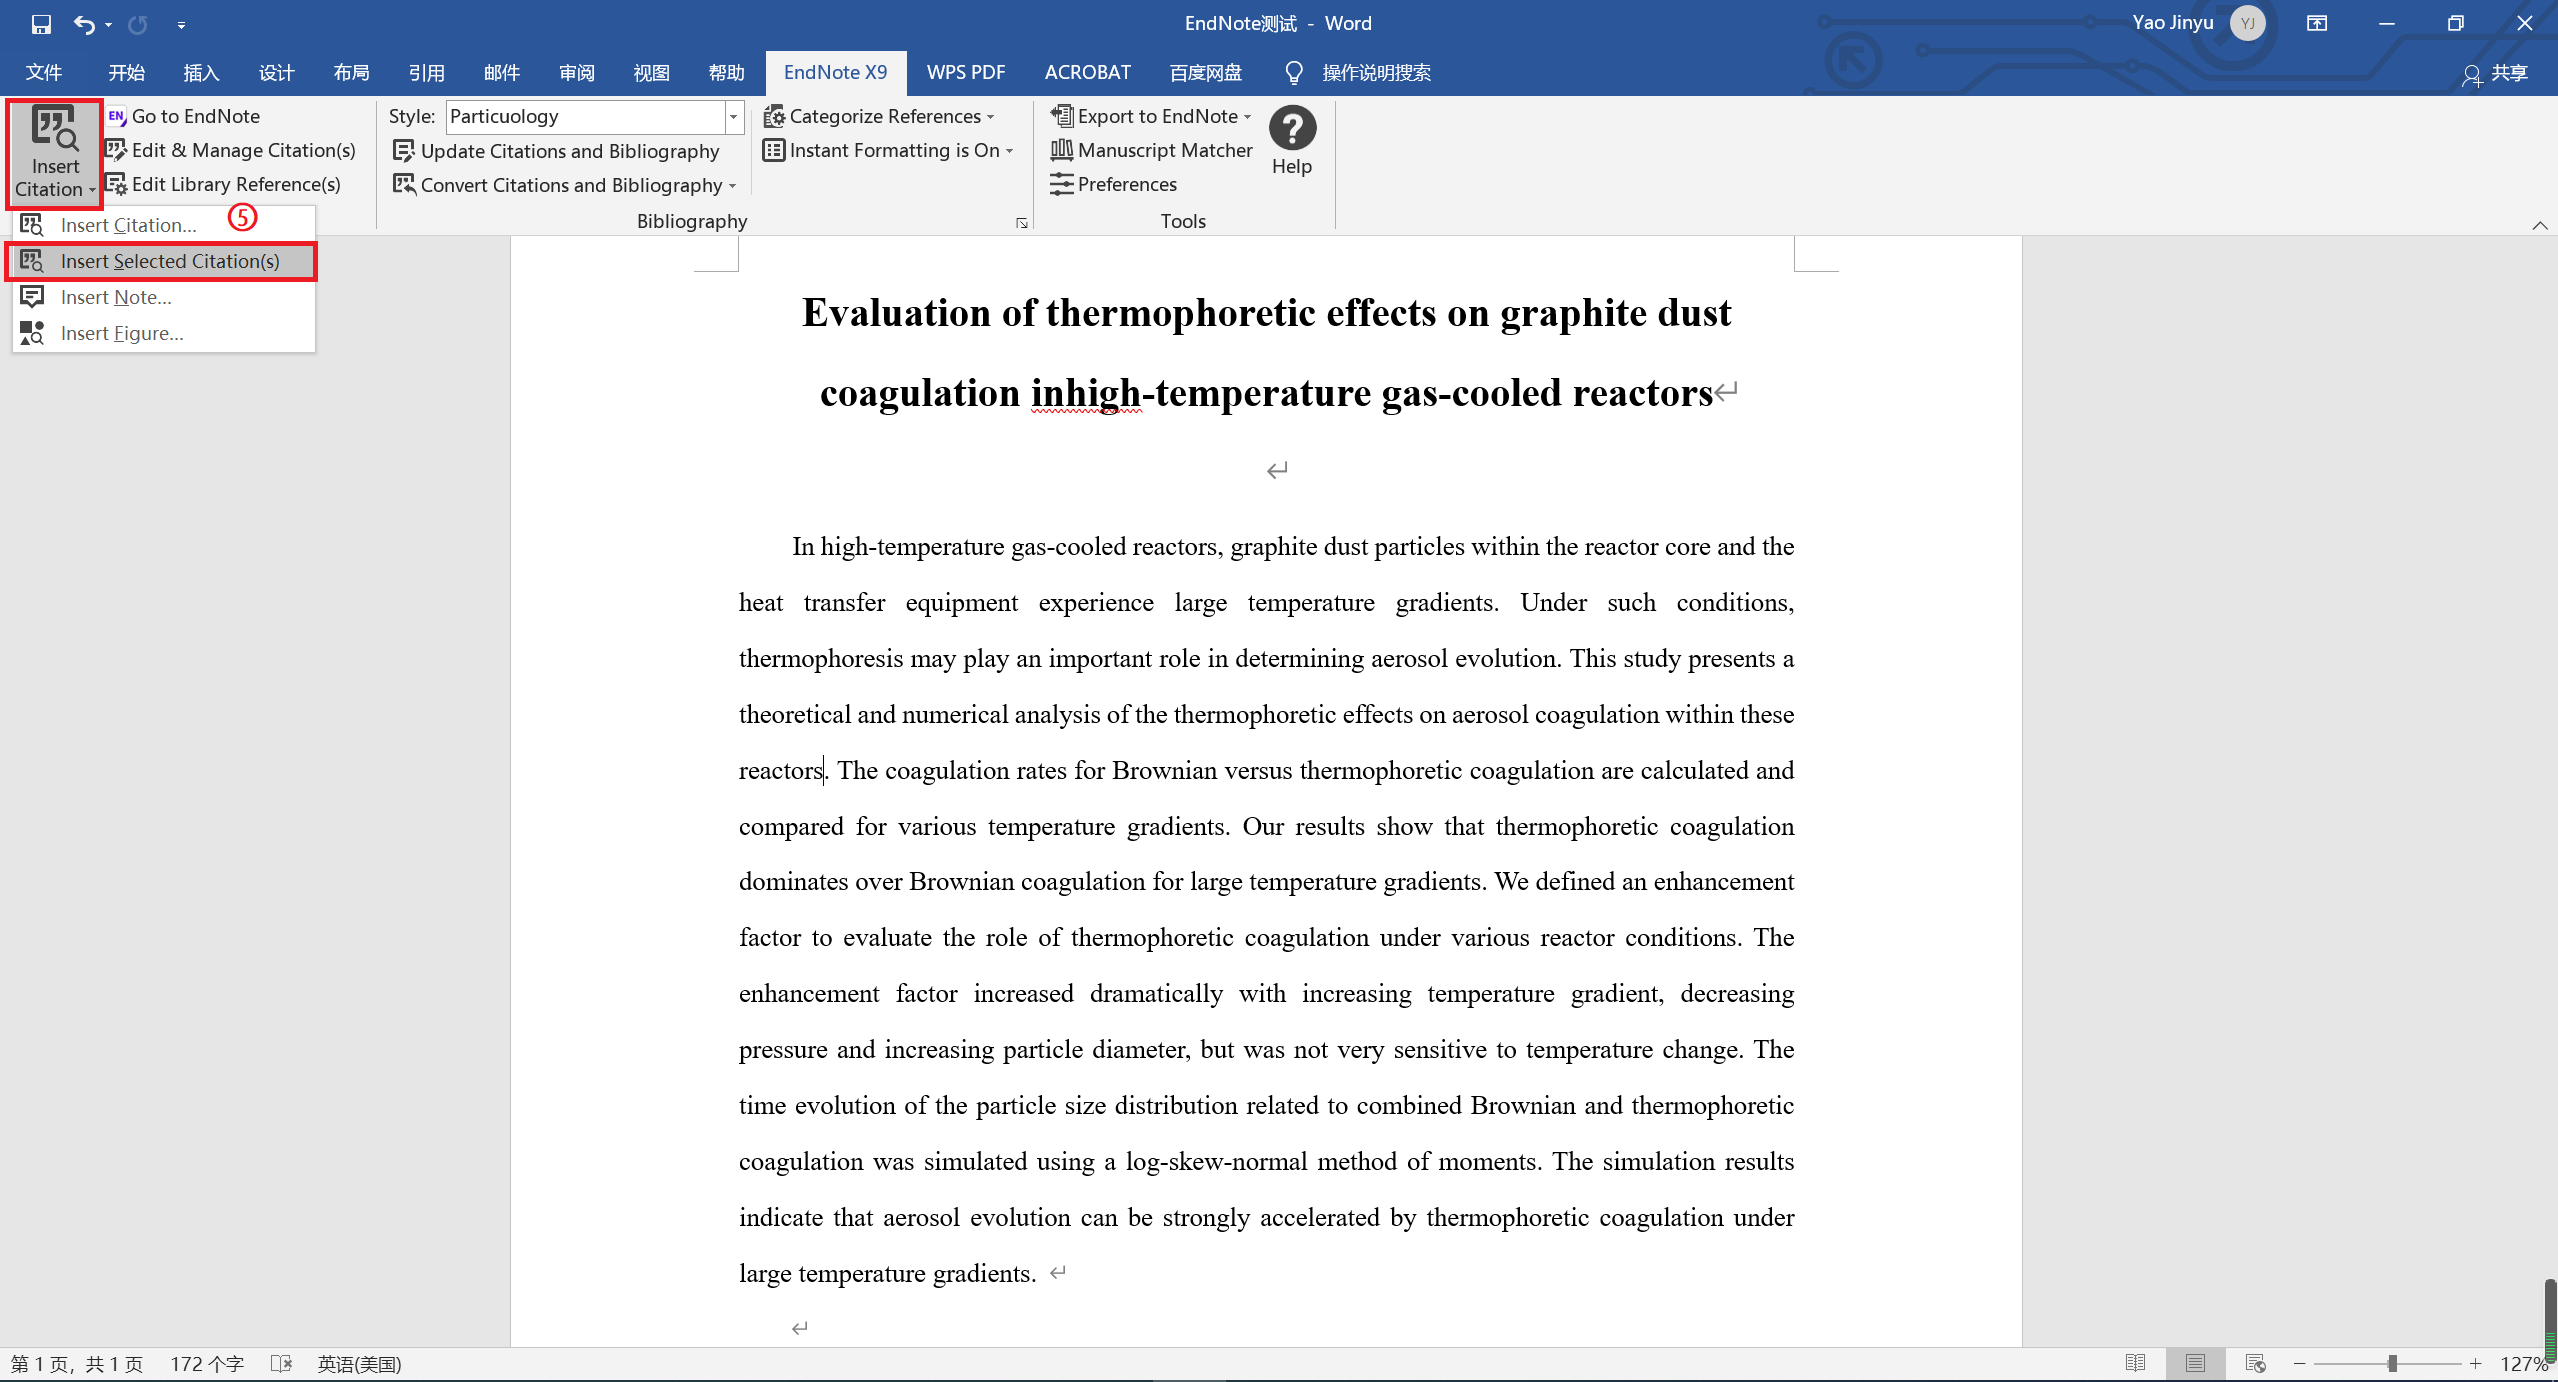This screenshot has width=2558, height=1382.
Task: Switch to the WPS PDF tab
Action: click(965, 73)
